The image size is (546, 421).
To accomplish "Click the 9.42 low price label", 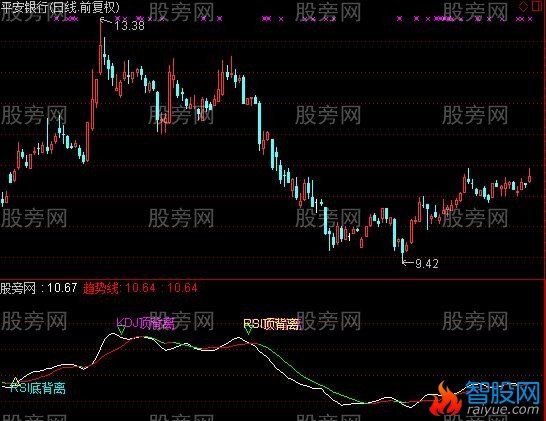I will click(x=427, y=264).
